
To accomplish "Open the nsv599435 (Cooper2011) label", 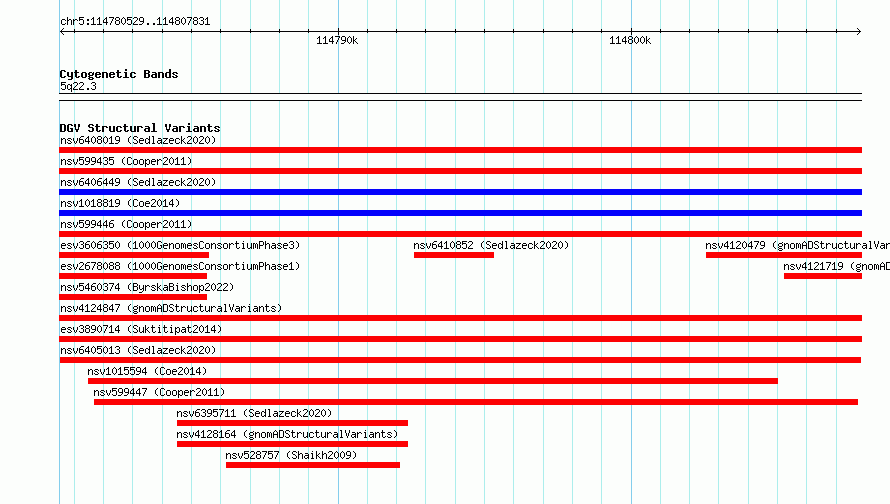I will (126, 161).
